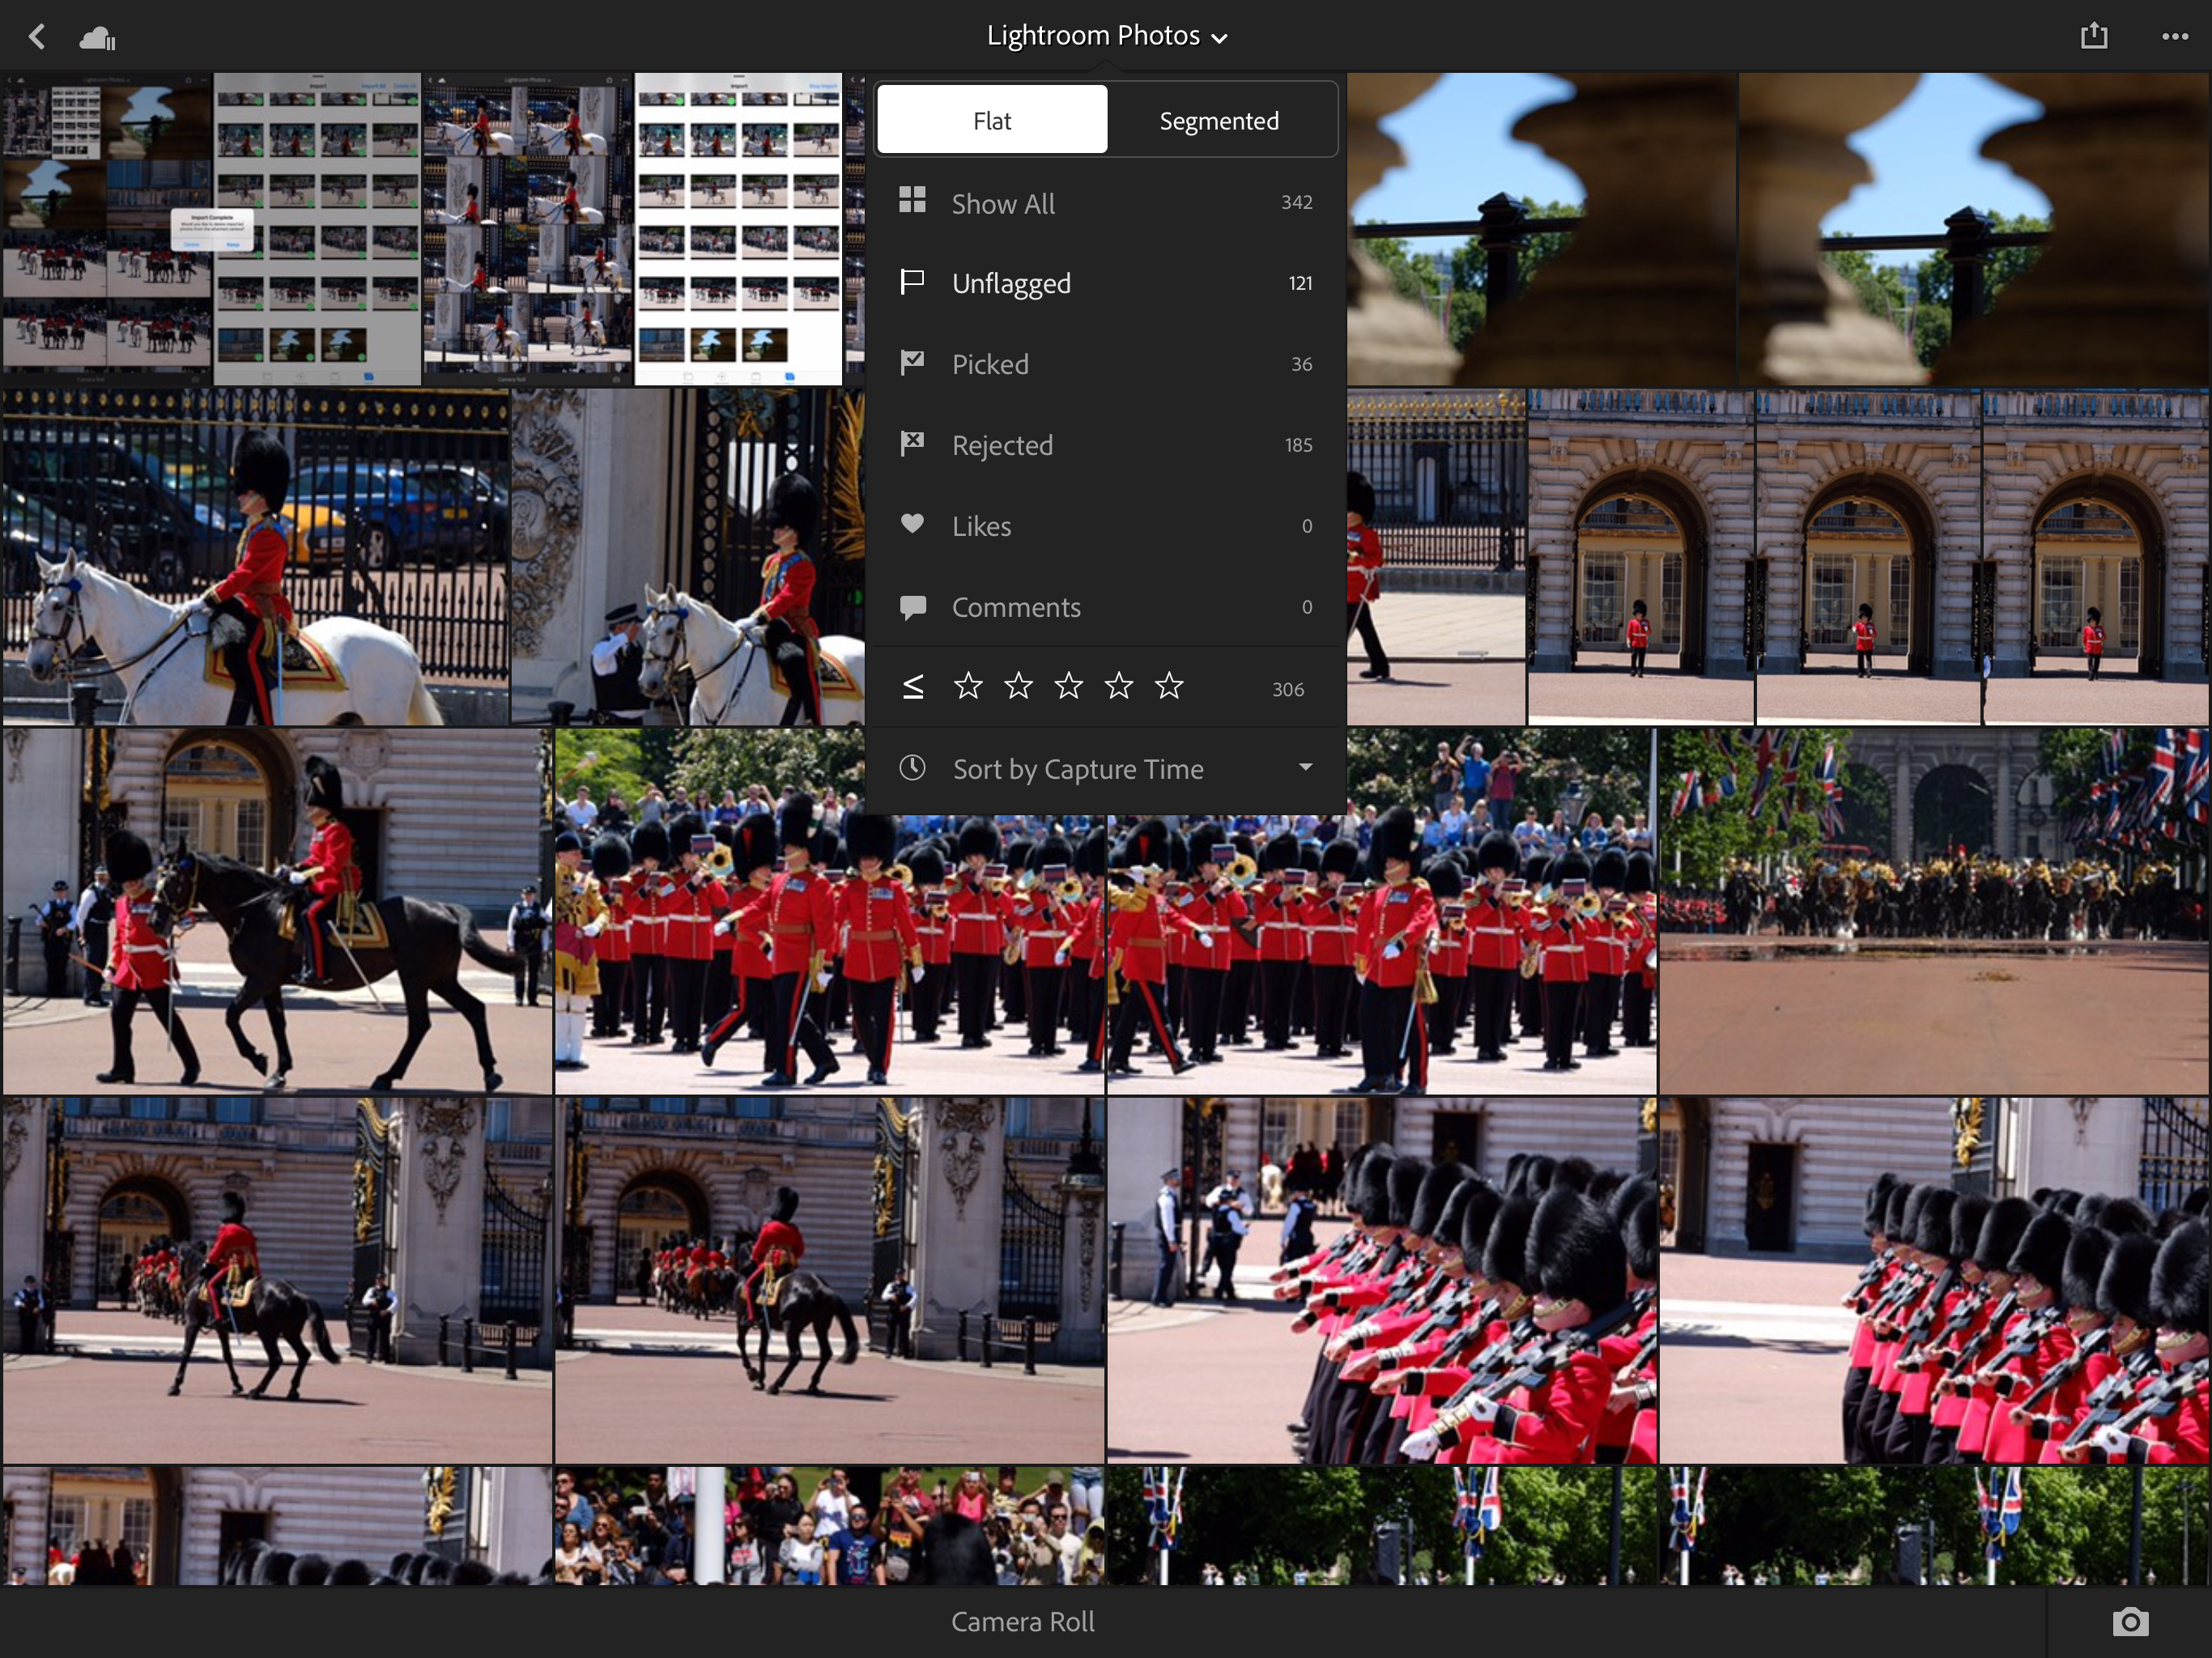Toggle the less-than-or-equal rating operator
This screenshot has width=2212, height=1658.
tap(912, 687)
